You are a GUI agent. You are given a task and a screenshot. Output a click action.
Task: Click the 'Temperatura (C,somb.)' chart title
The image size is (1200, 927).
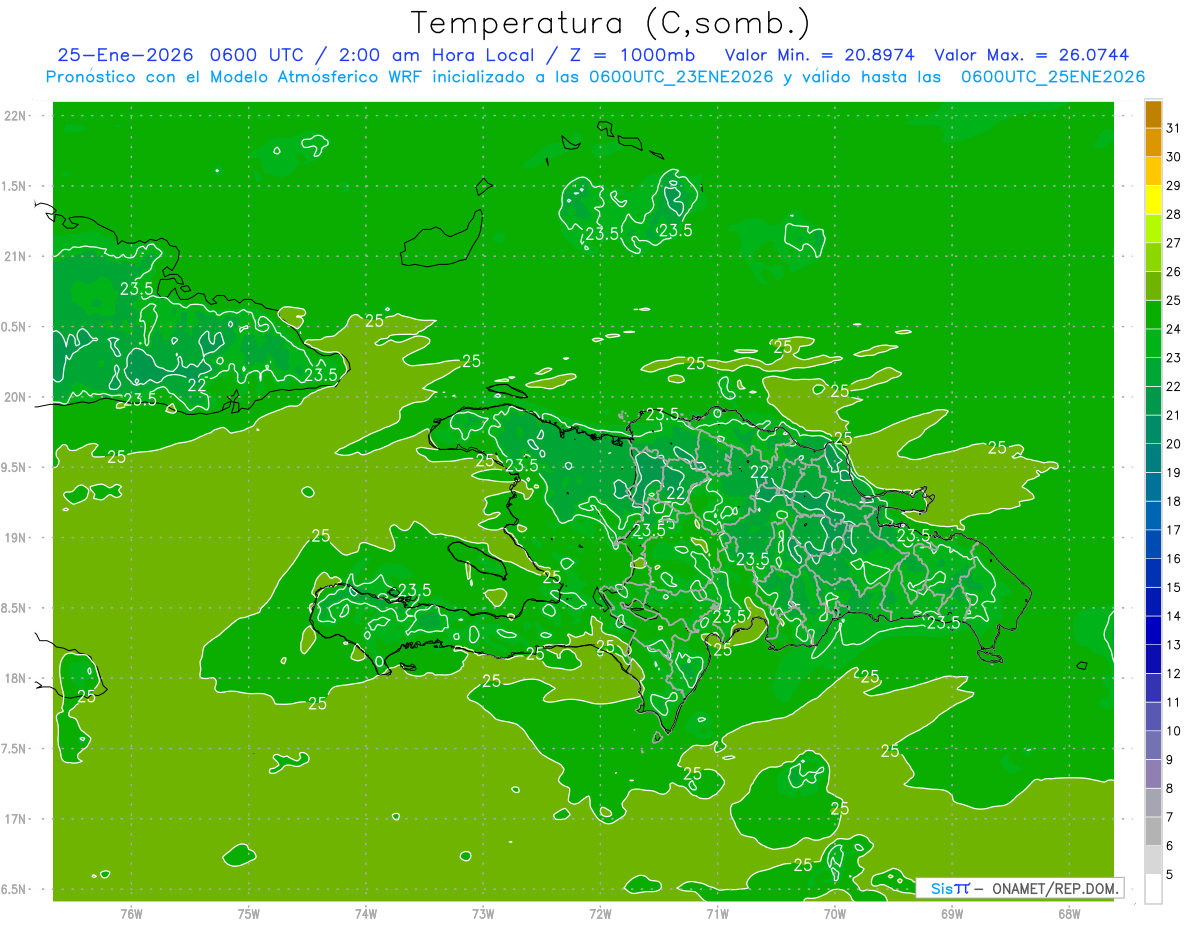tap(611, 23)
